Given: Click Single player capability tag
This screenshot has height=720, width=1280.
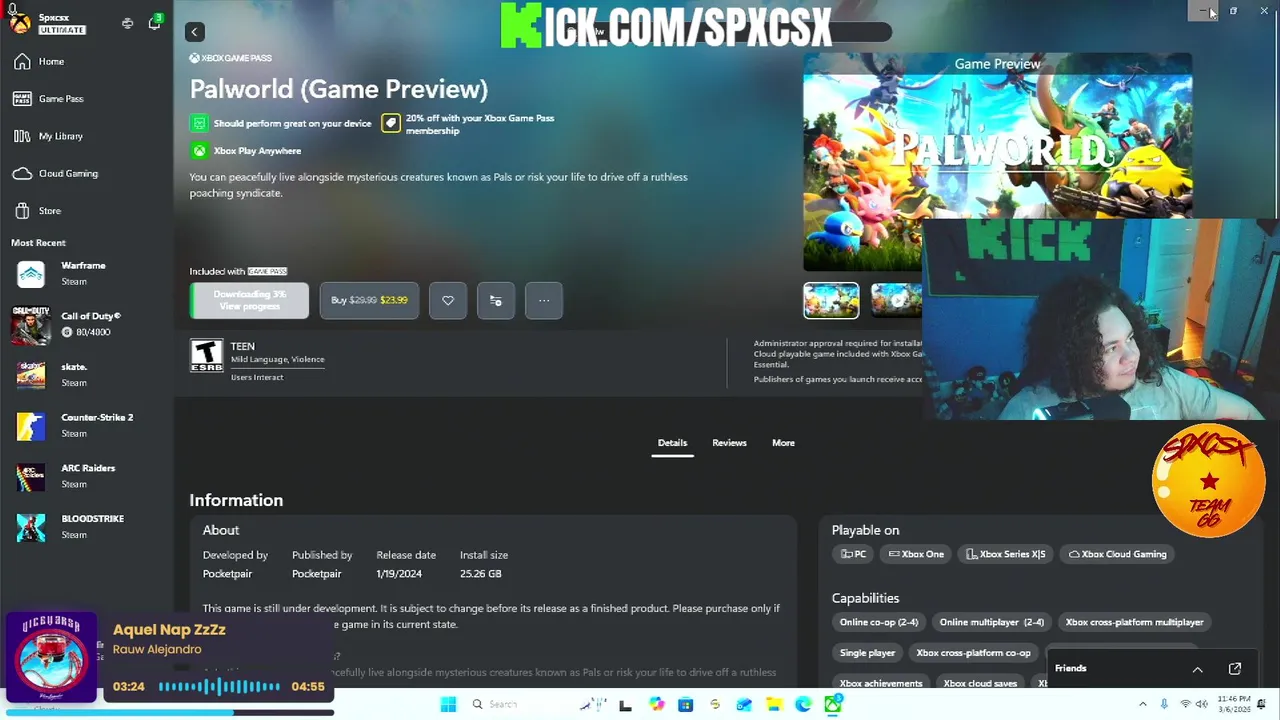Looking at the screenshot, I should (867, 653).
